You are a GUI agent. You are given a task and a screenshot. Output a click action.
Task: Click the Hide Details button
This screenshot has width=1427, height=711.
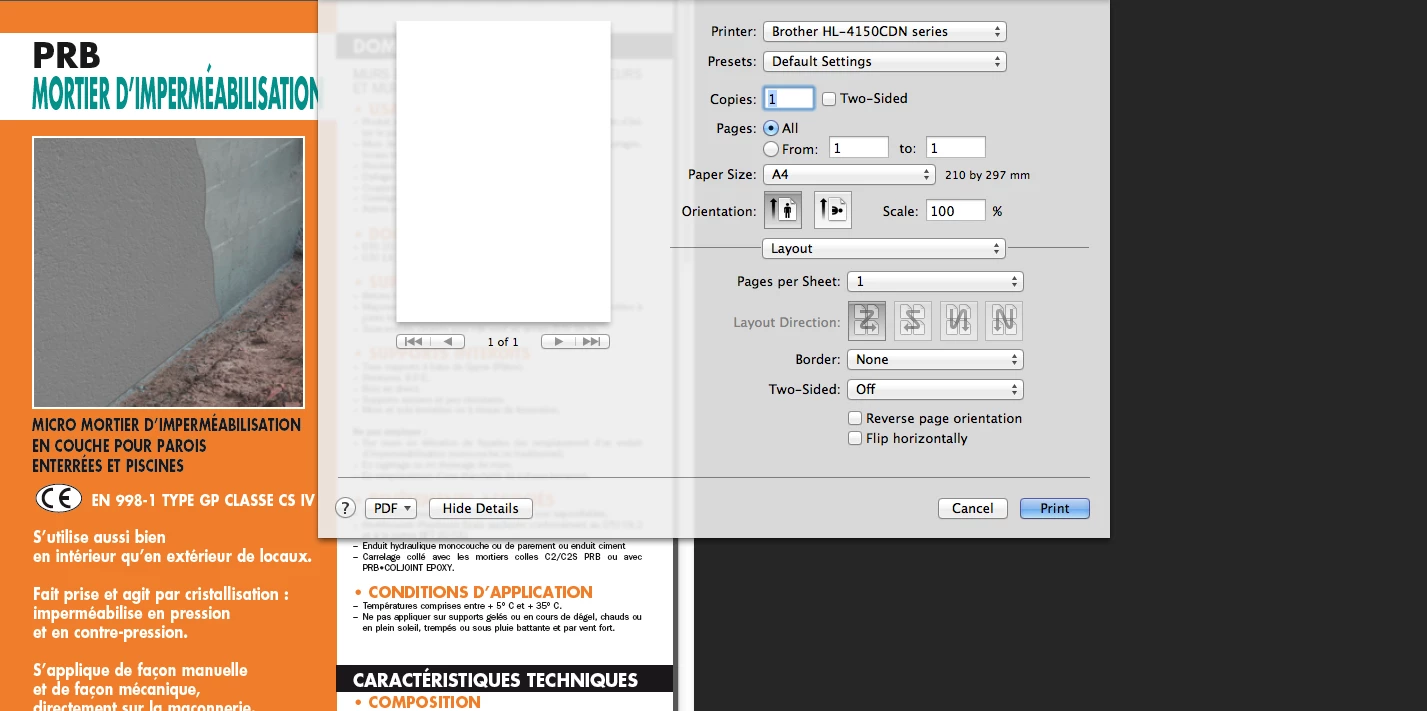481,508
